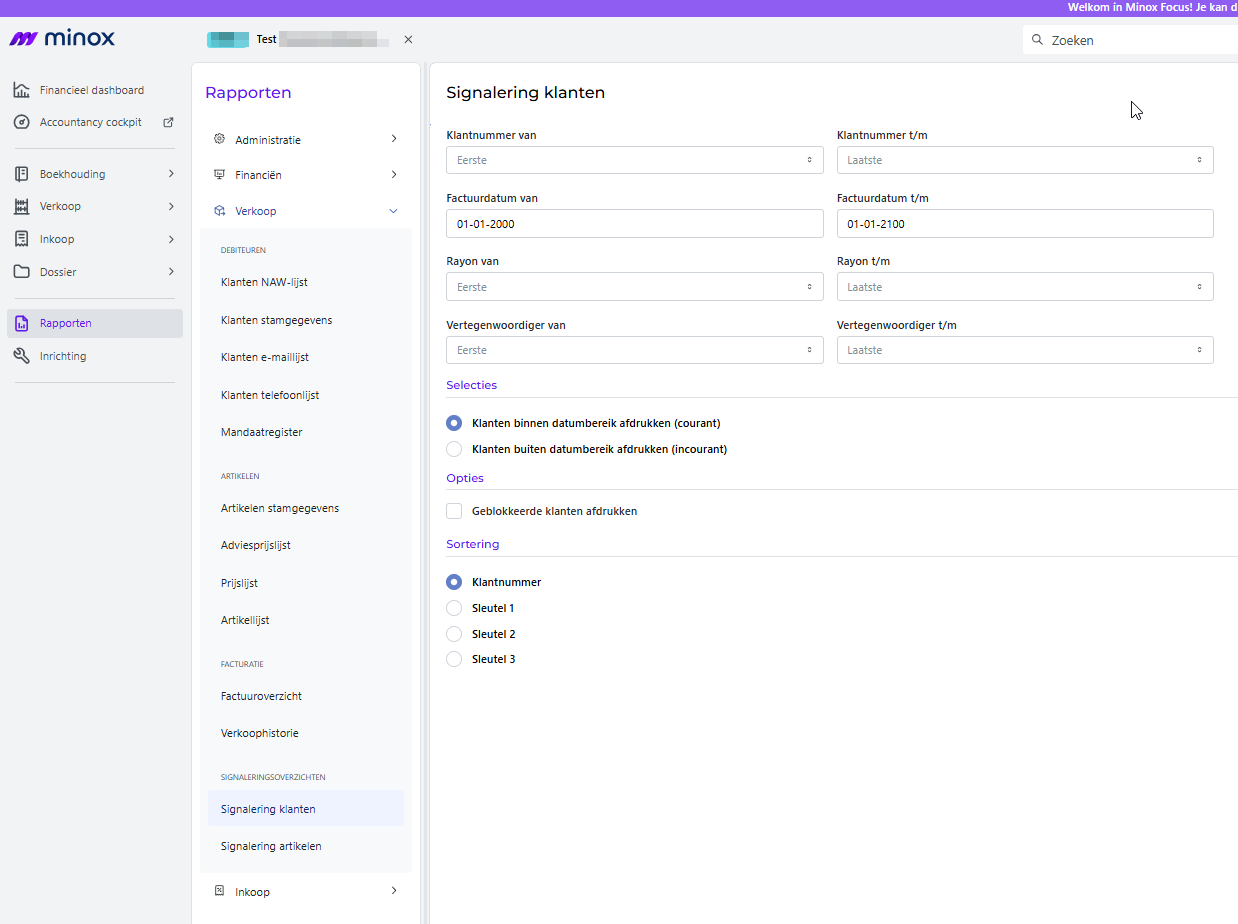The width and height of the screenshot is (1238, 924).
Task: Select Klanten binnen datumbereik afdrukken (courant)
Action: coord(454,423)
